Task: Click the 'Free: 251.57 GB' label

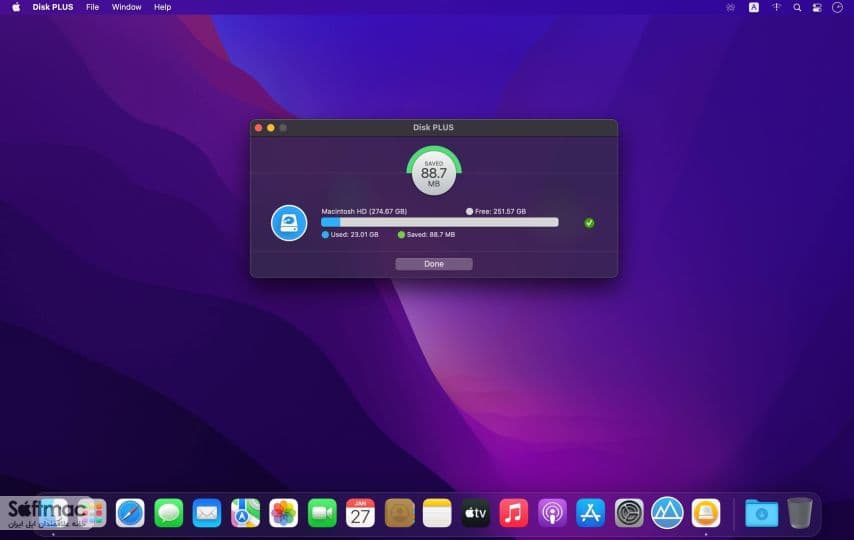Action: (501, 211)
